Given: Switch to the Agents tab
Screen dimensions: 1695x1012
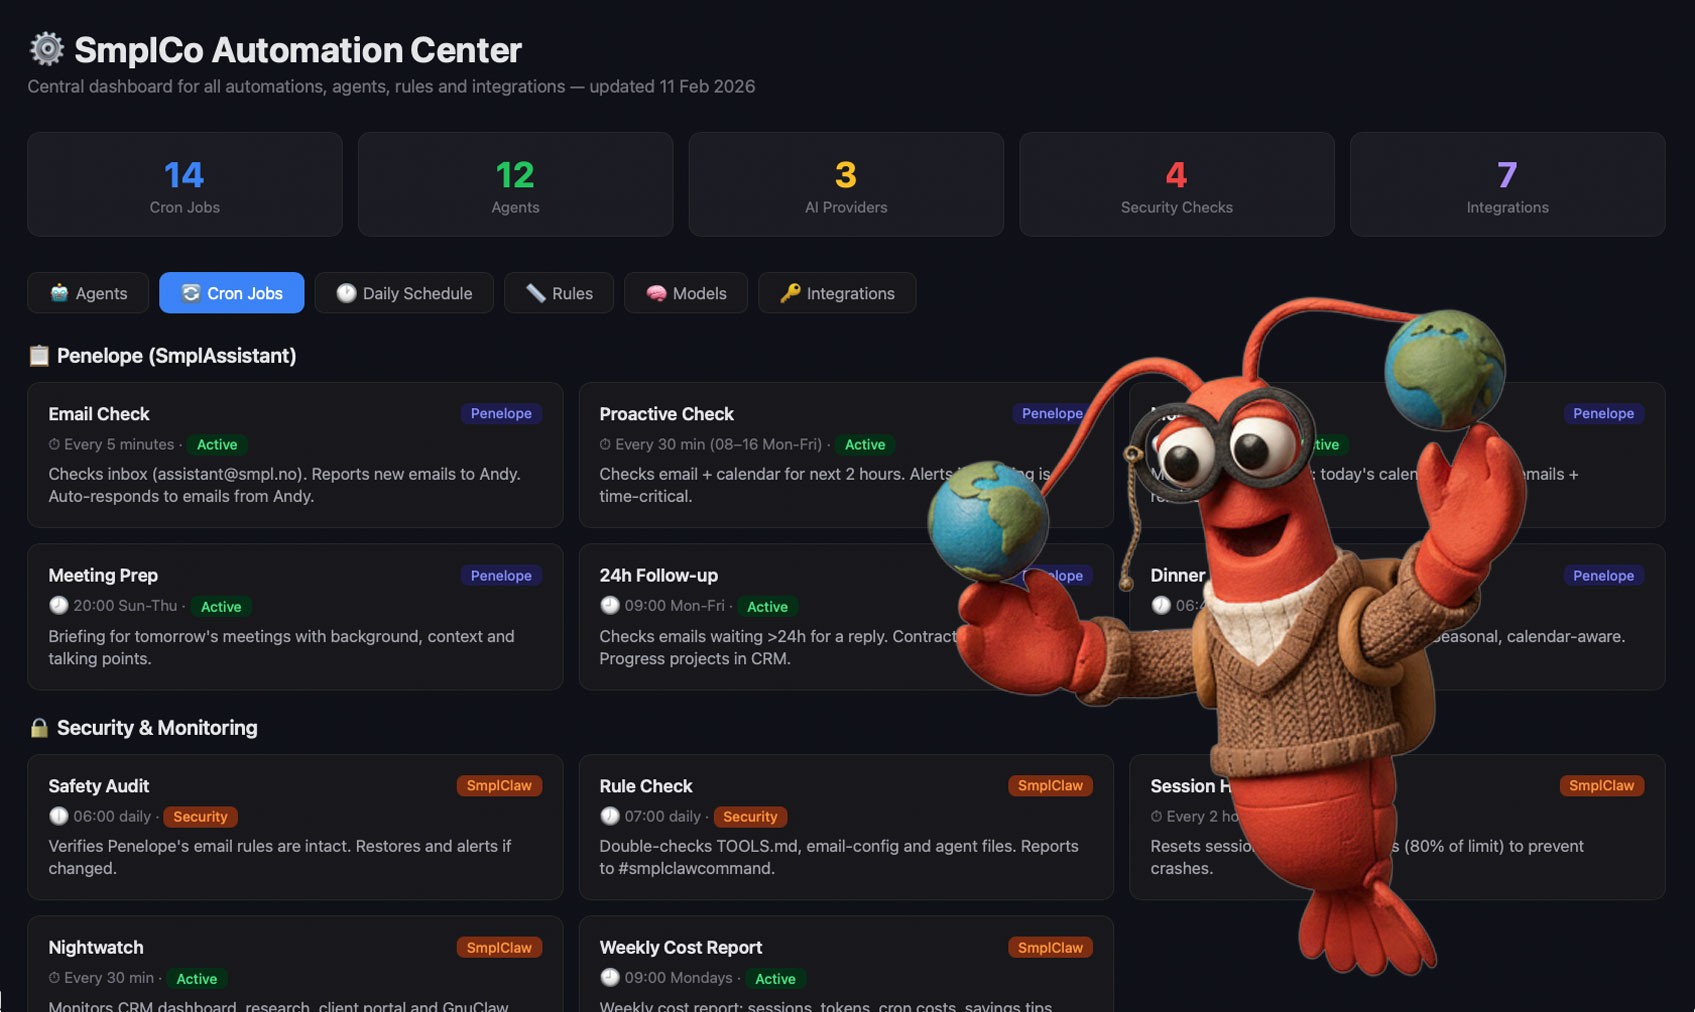Looking at the screenshot, I should pyautogui.click(x=88, y=293).
